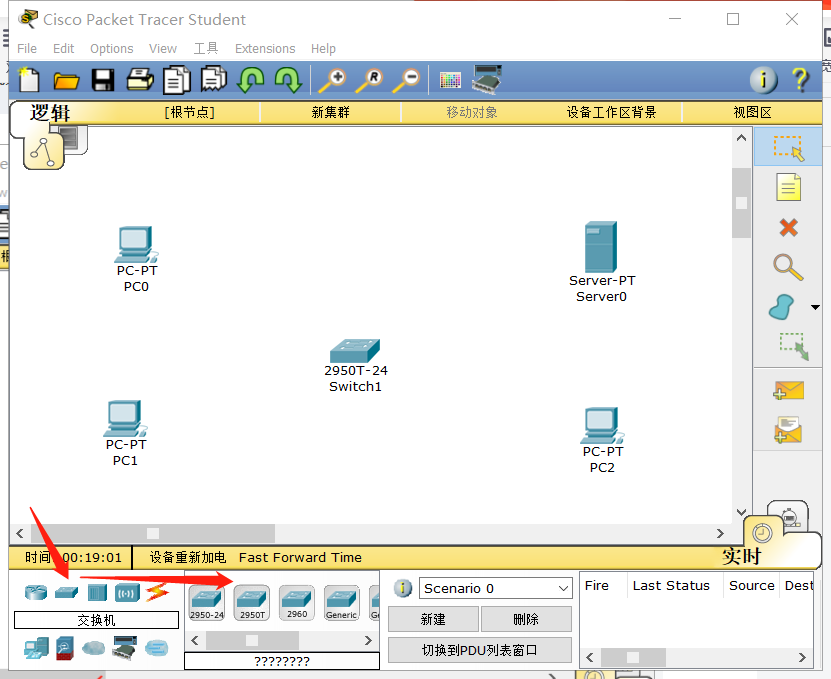Print using the printer toolbar icon
This screenshot has height=679, width=831.
click(x=140, y=80)
